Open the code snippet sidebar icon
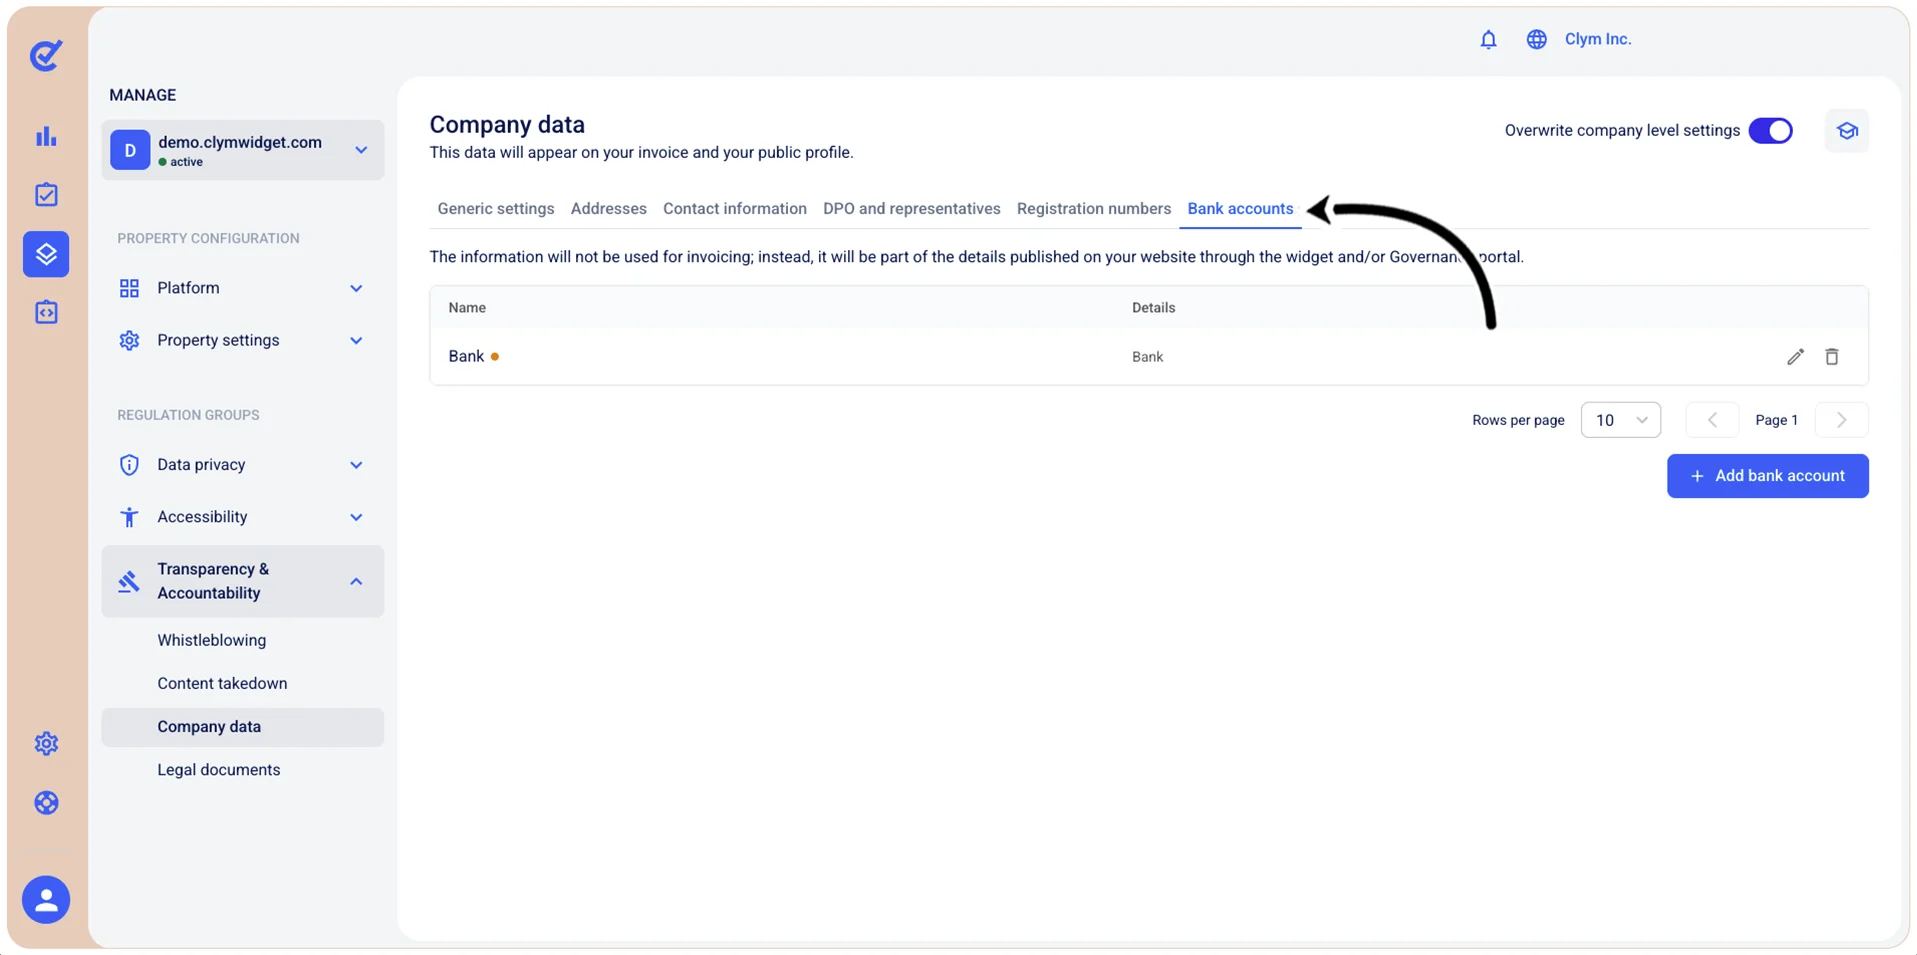1917x955 pixels. [46, 313]
